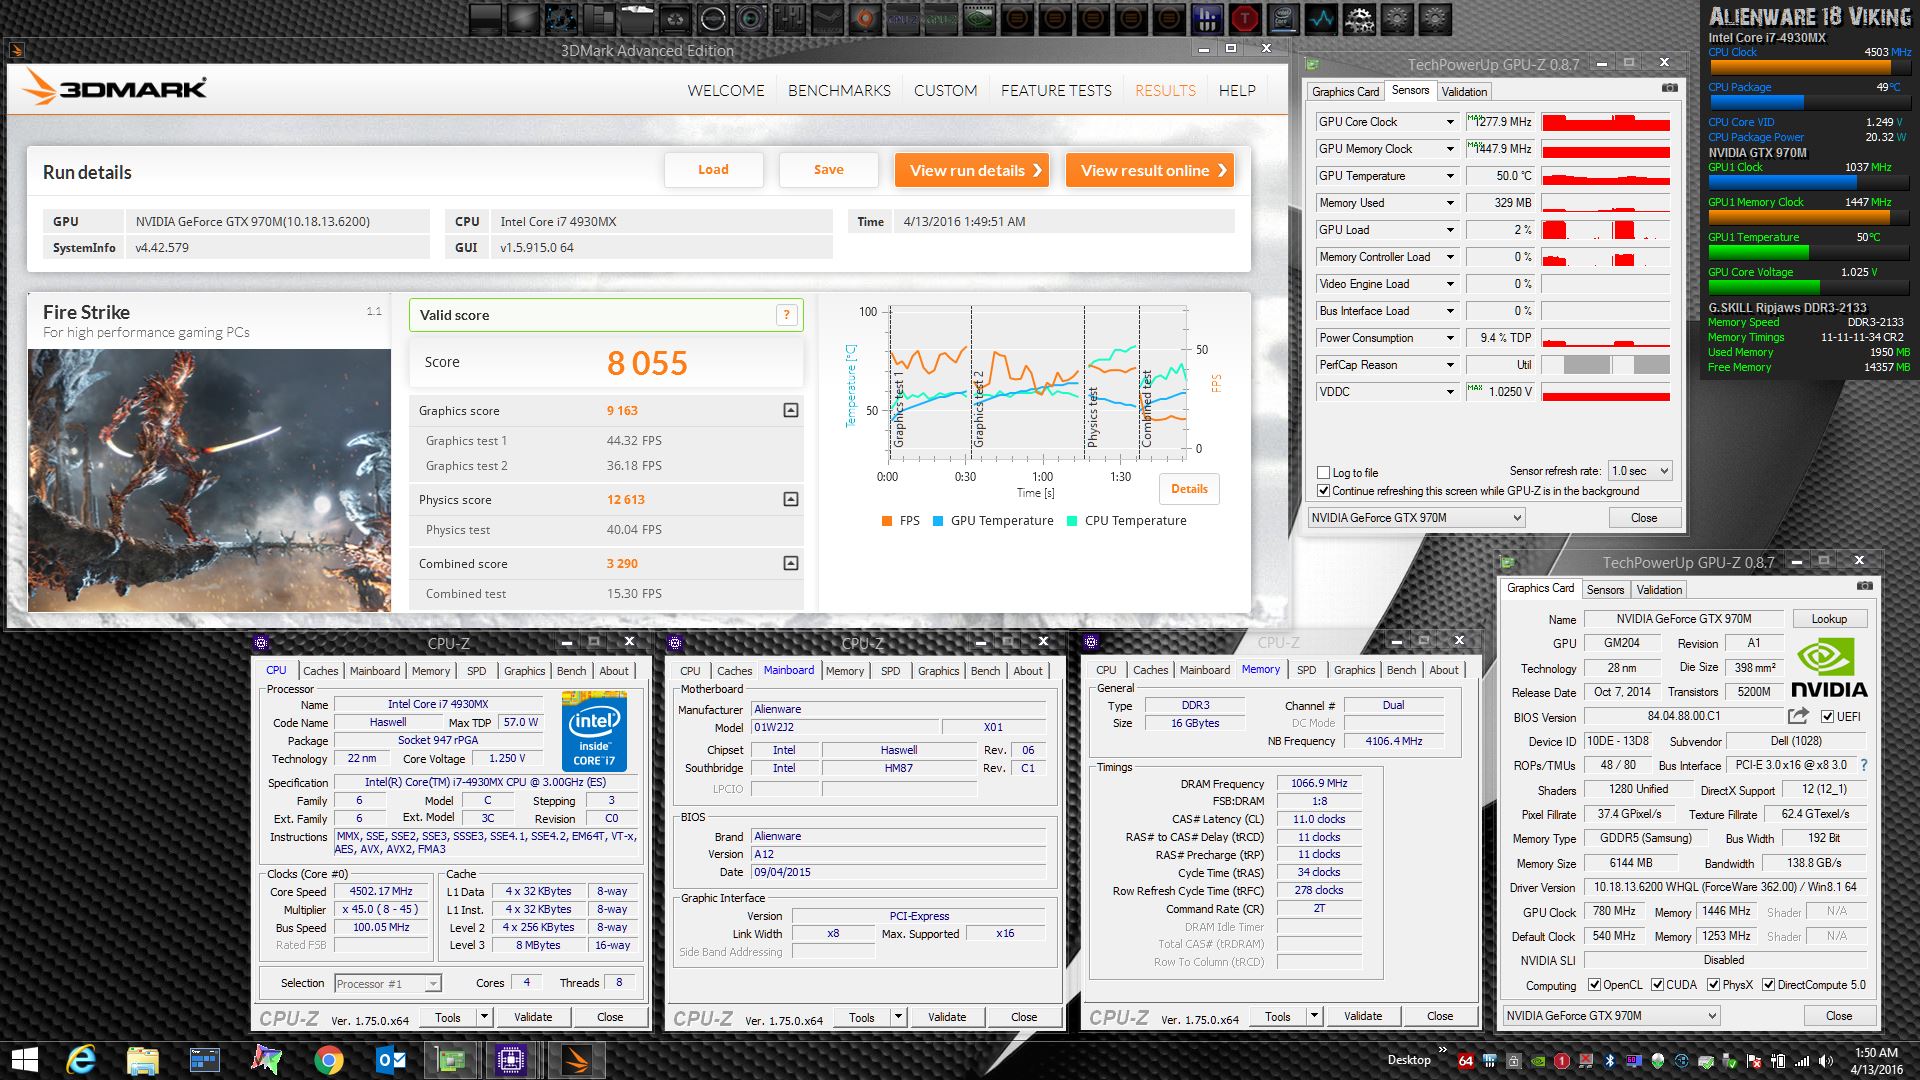1920x1080 pixels.
Task: Launch Internet Explorer from the taskbar
Action: click(x=80, y=1060)
